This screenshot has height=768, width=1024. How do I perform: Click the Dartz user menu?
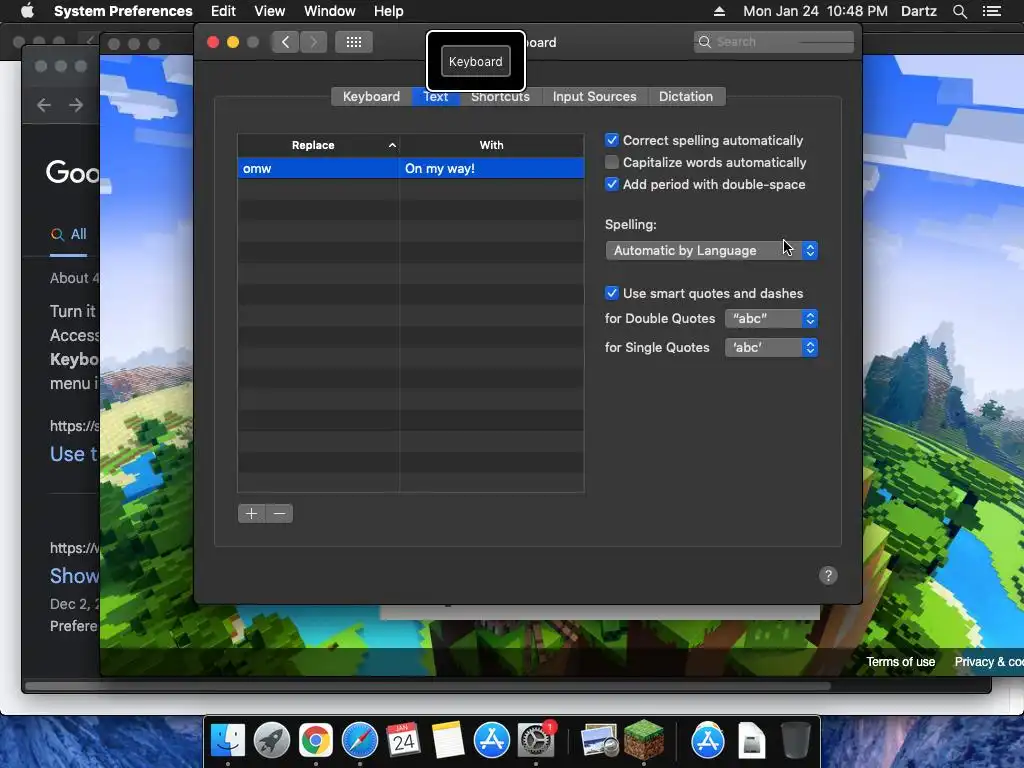click(x=919, y=11)
